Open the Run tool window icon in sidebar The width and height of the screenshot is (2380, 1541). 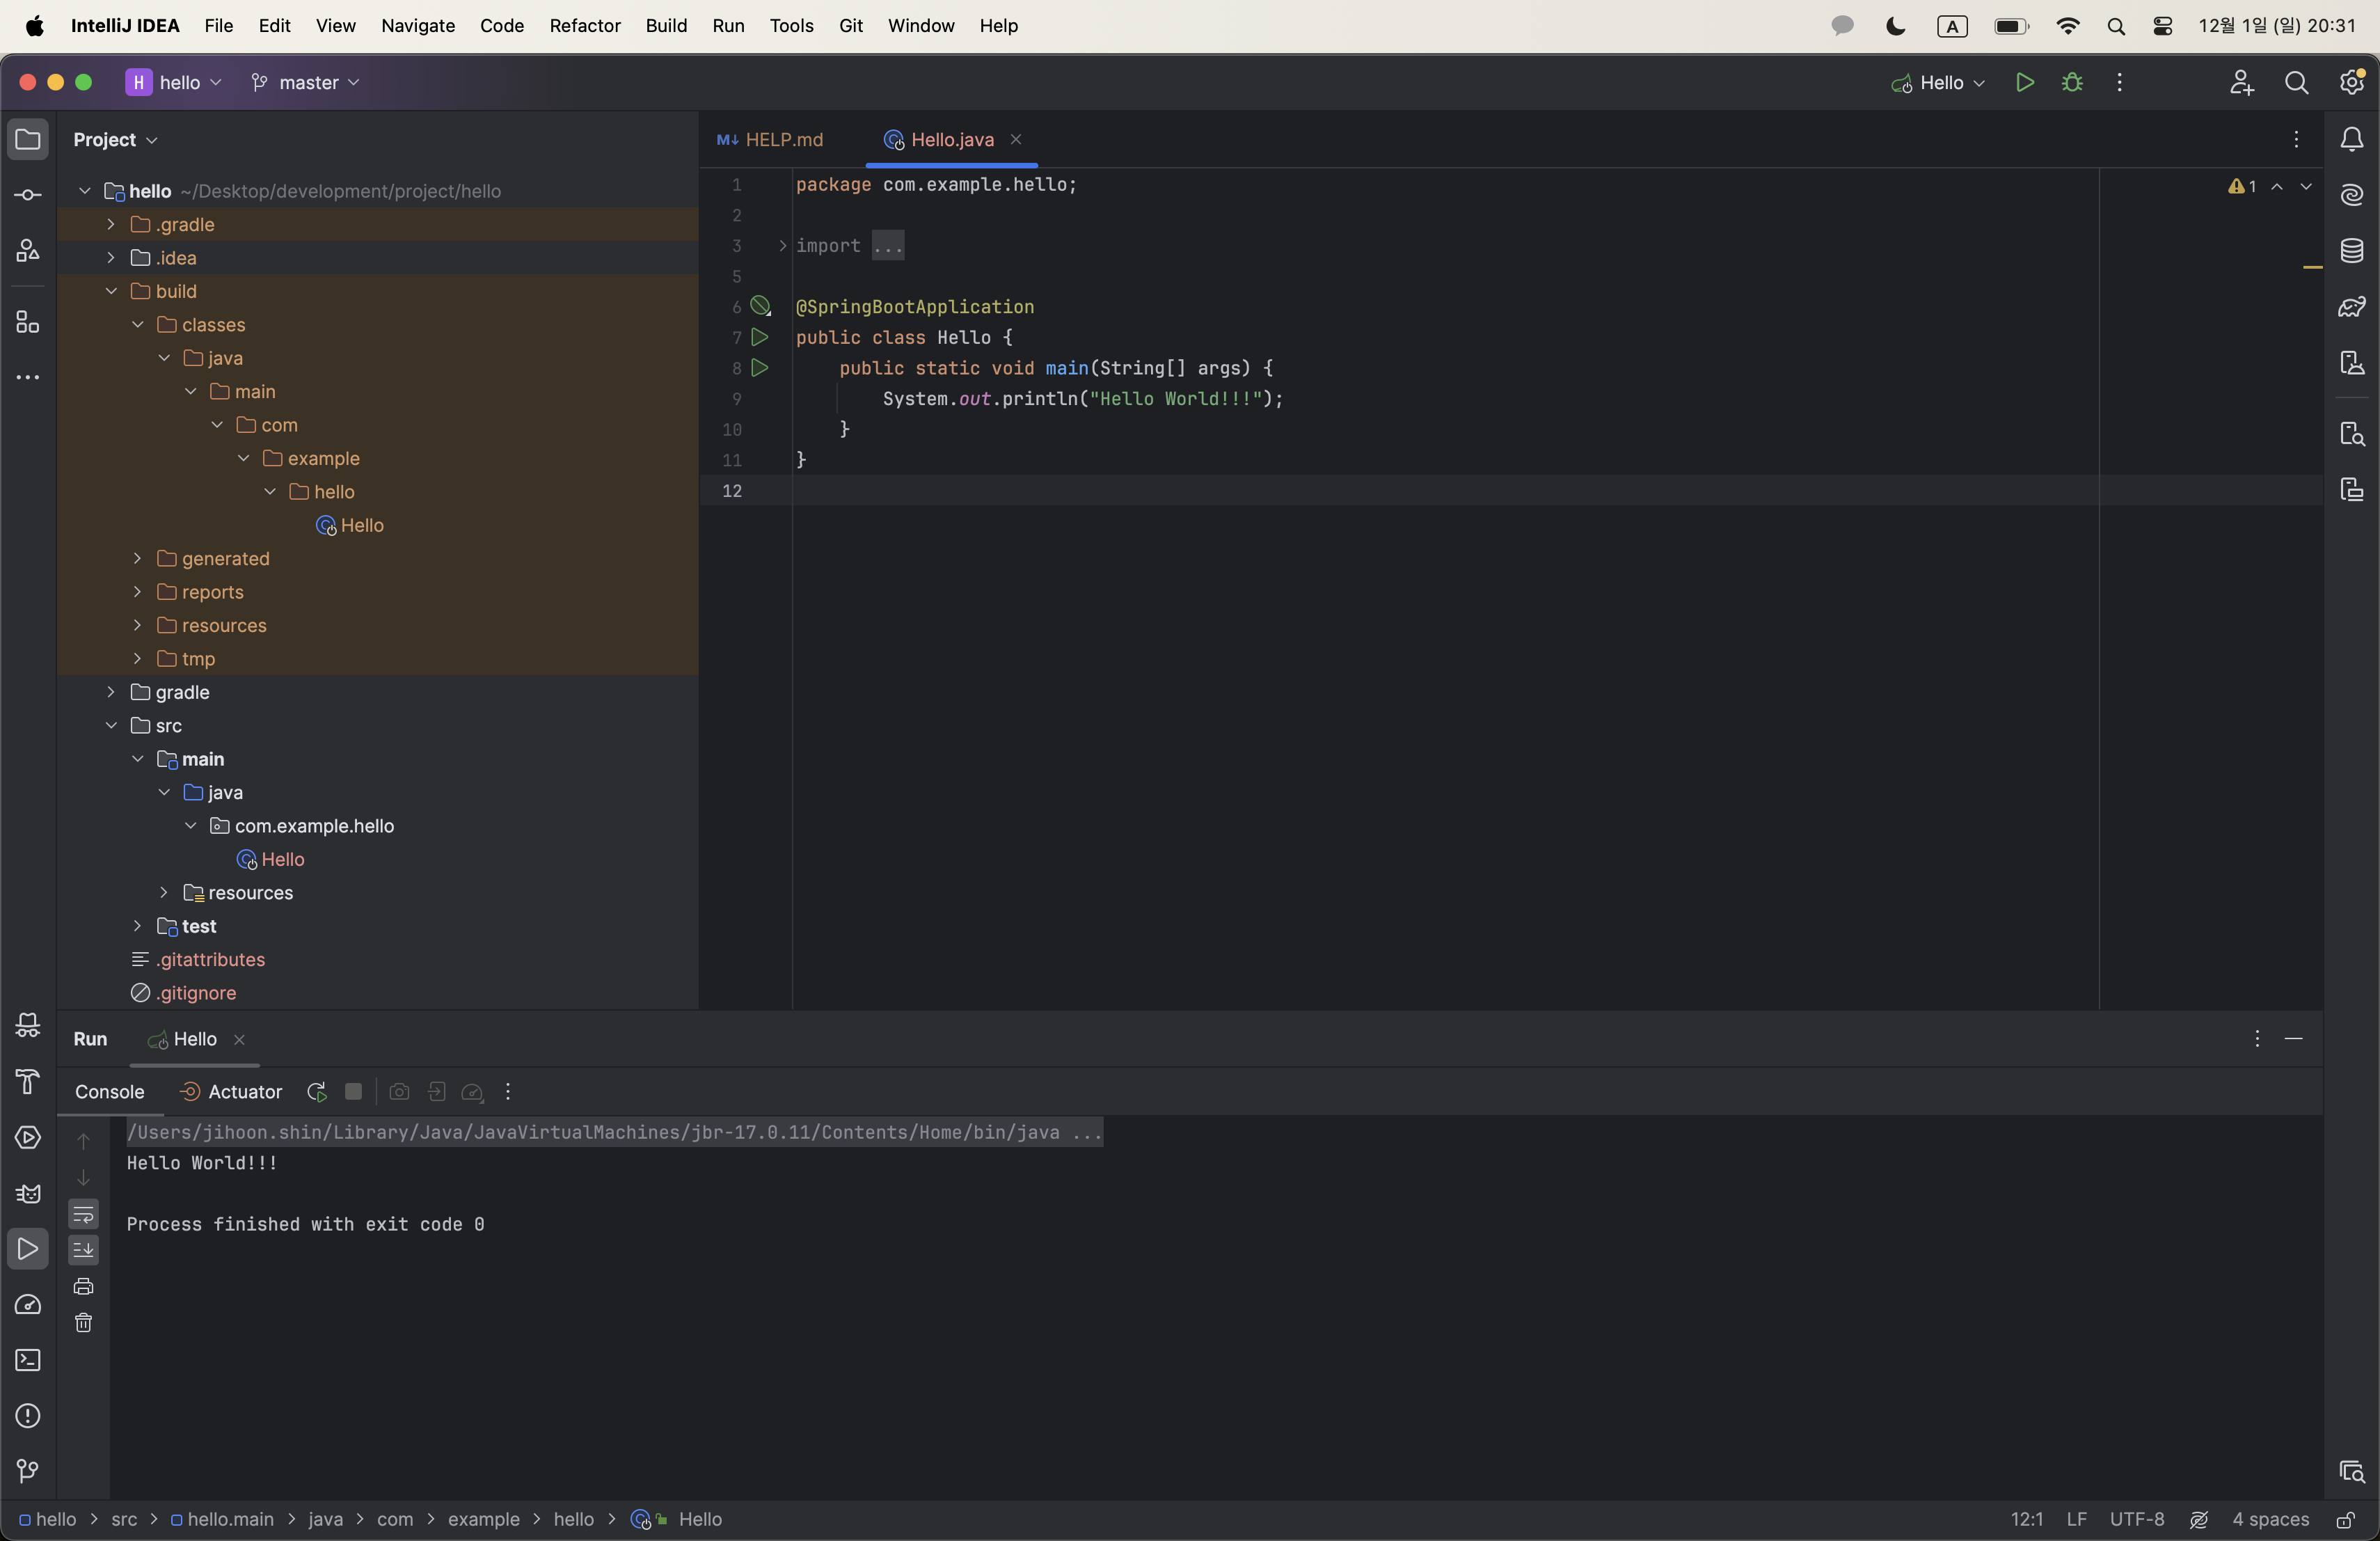28,1249
